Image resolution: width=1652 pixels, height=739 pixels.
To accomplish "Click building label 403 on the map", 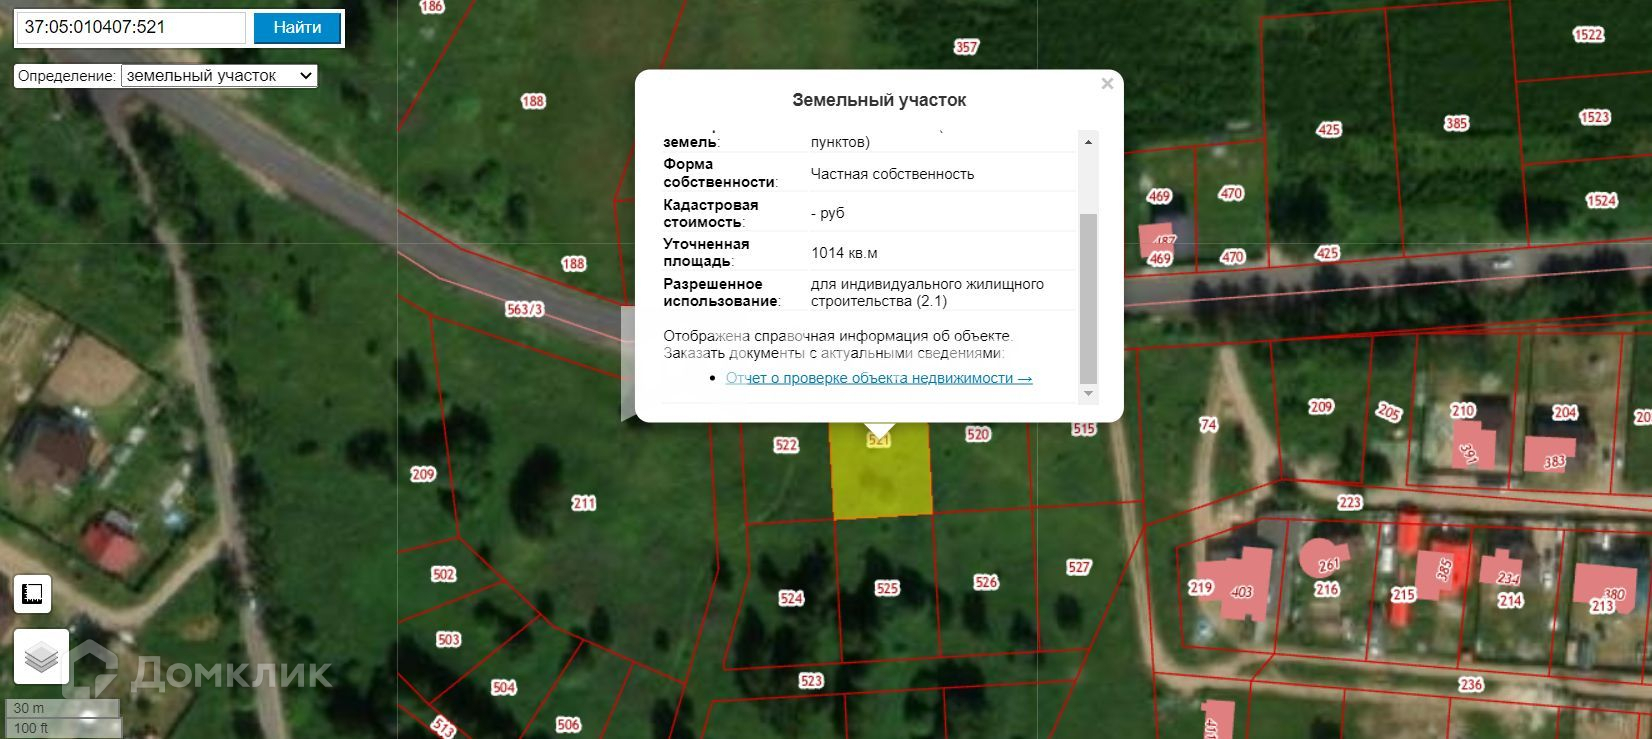I will (1241, 591).
